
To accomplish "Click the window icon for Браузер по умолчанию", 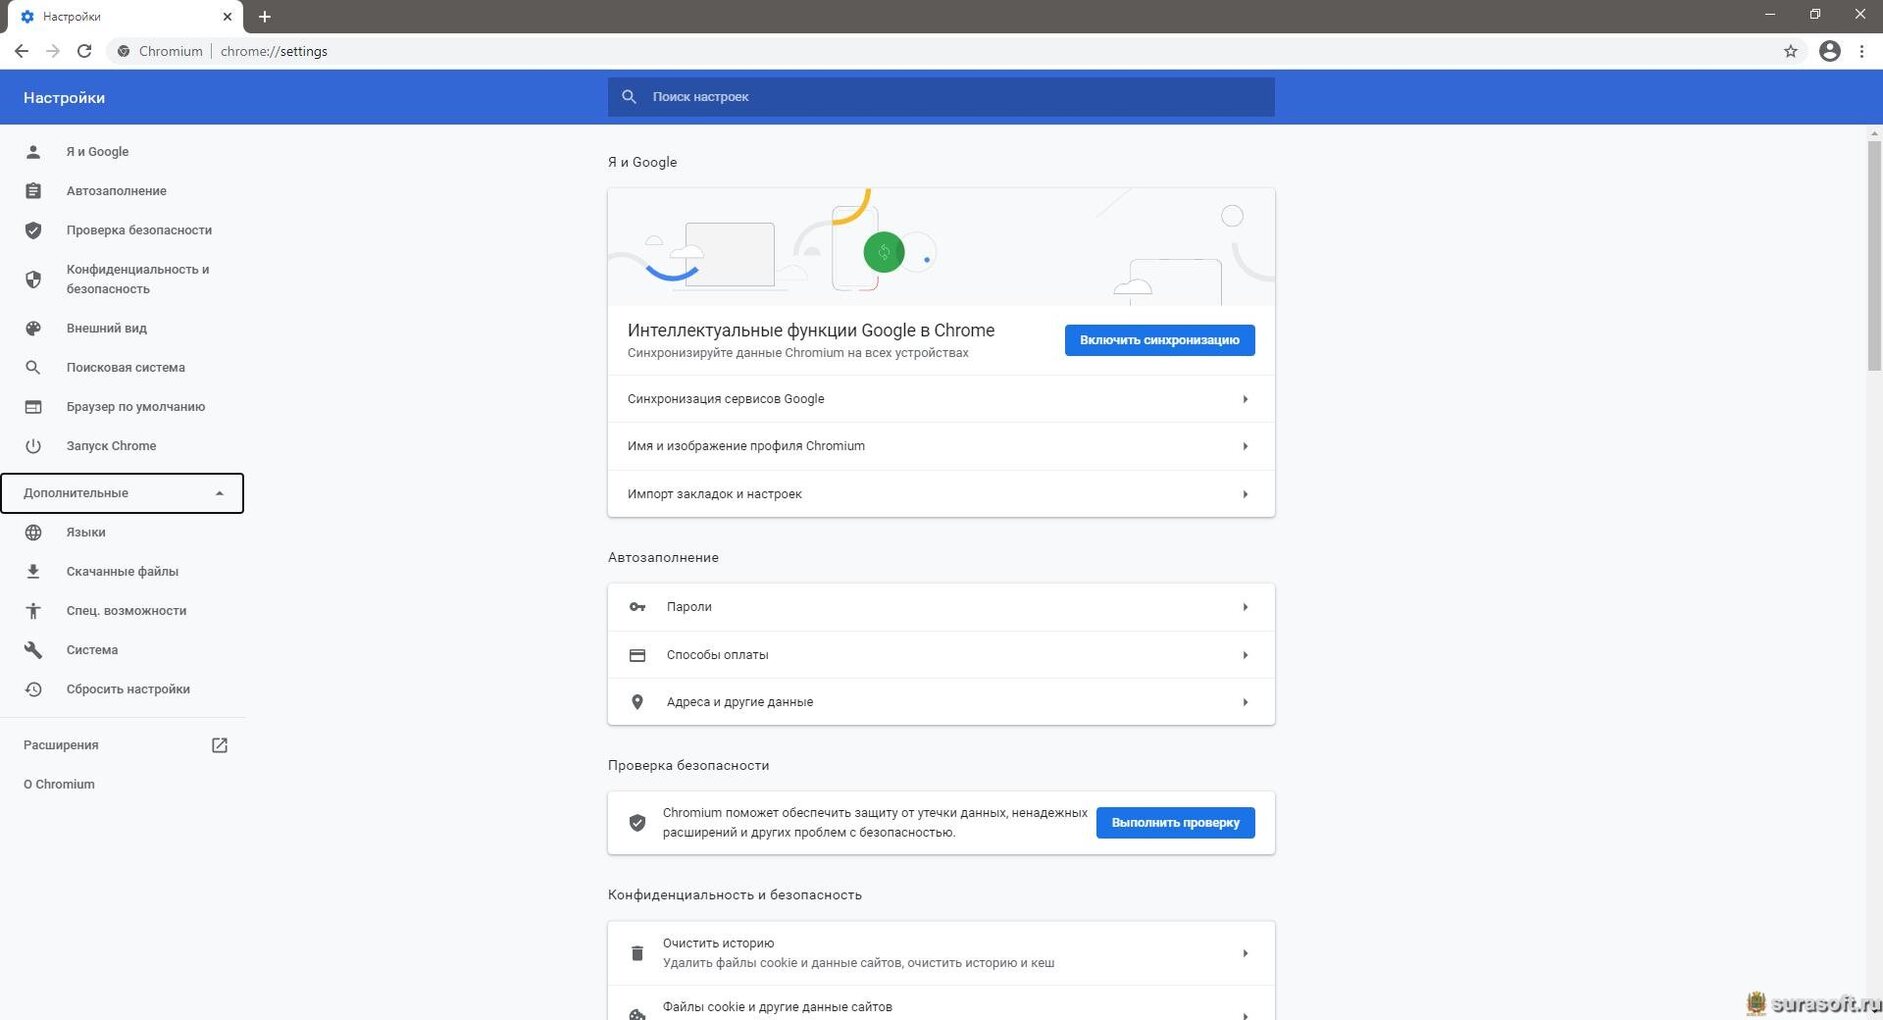I will click(33, 407).
